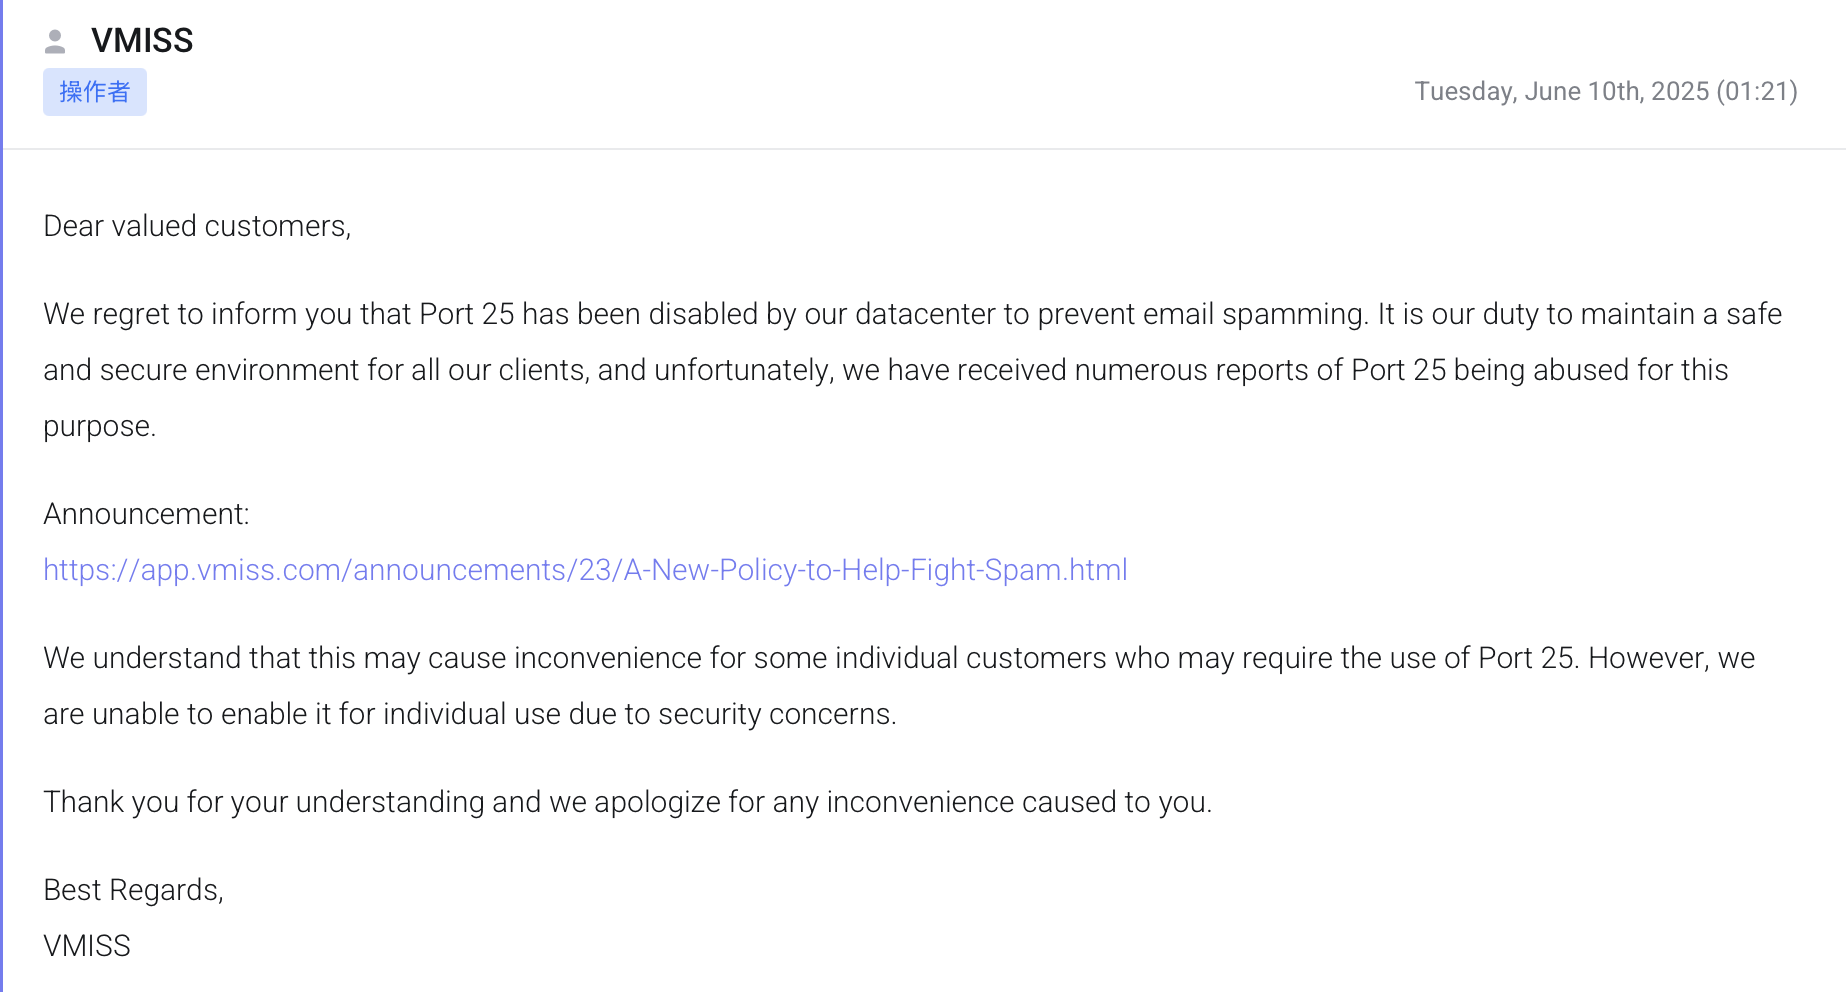Click the word "purpose." ending first paragraph
Image resolution: width=1846 pixels, height=992 pixels.
(x=100, y=426)
